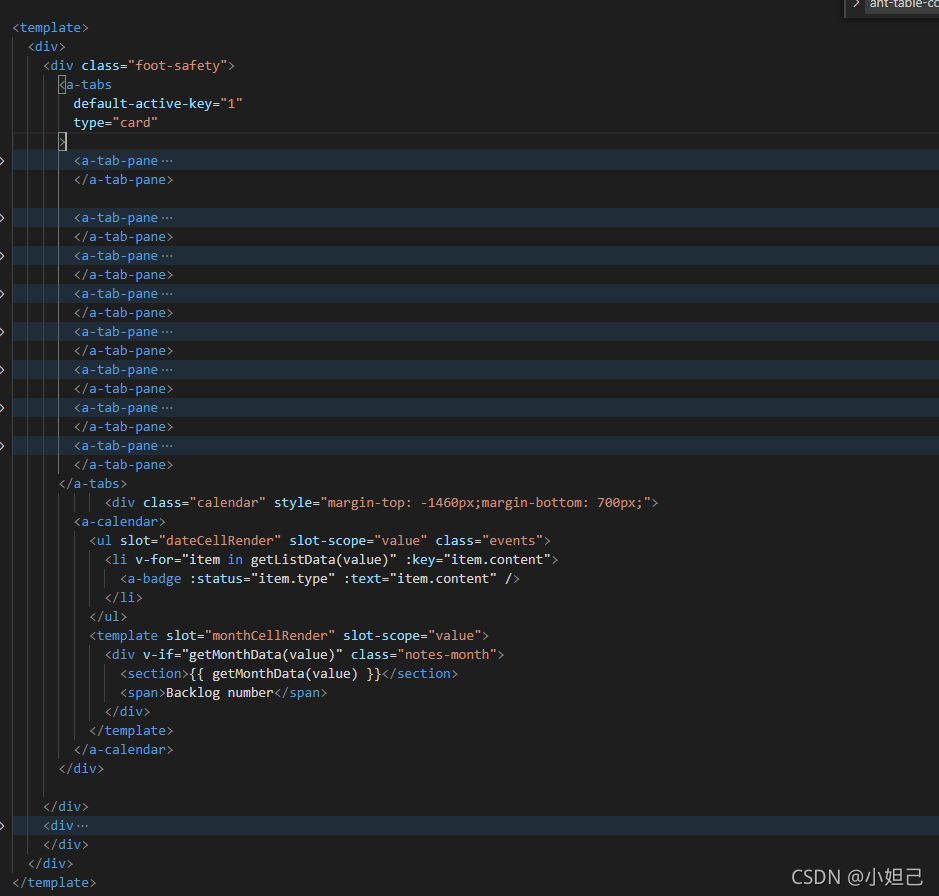The height and width of the screenshot is (896, 939).
Task: Click the <a-calendar> opening tag
Action: (x=120, y=522)
